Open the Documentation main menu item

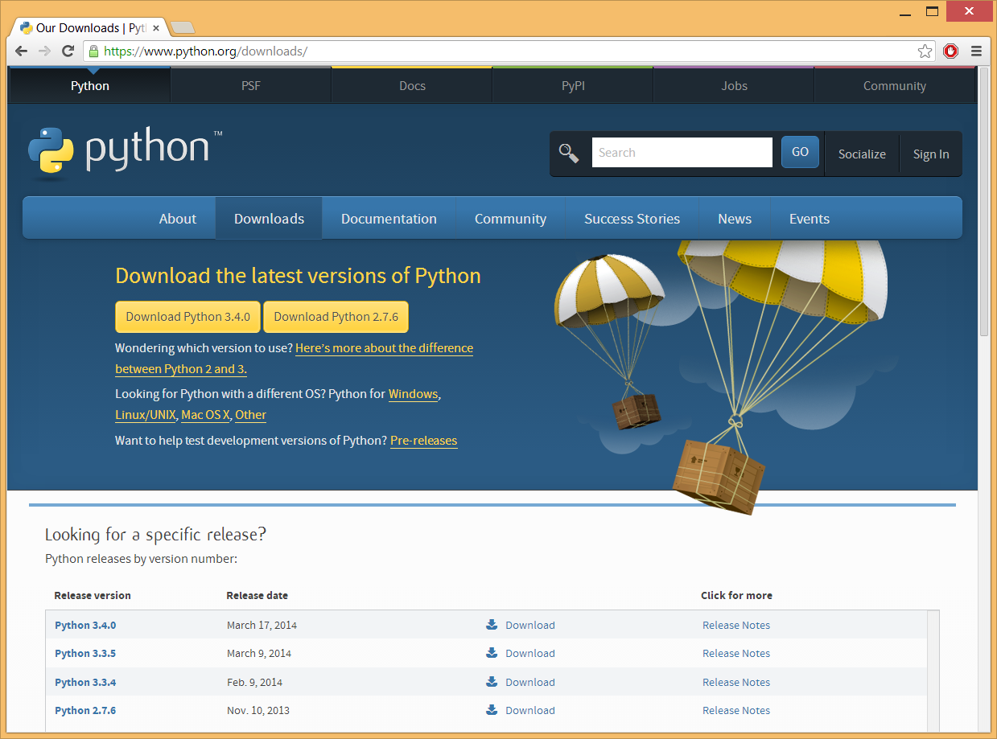[x=388, y=219]
